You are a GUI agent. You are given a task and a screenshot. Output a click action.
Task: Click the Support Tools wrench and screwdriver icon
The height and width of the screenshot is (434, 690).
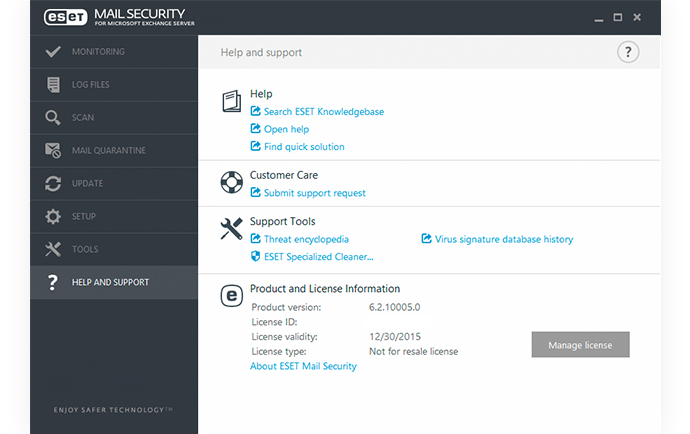click(x=231, y=228)
